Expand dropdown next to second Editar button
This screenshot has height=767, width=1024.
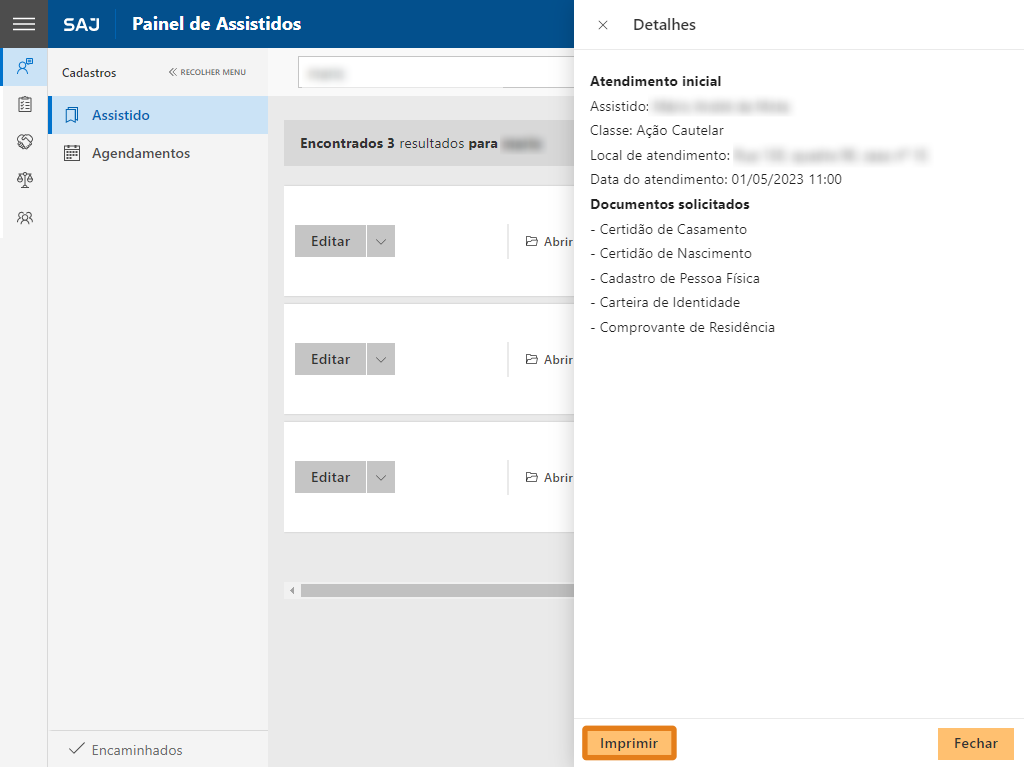click(381, 359)
